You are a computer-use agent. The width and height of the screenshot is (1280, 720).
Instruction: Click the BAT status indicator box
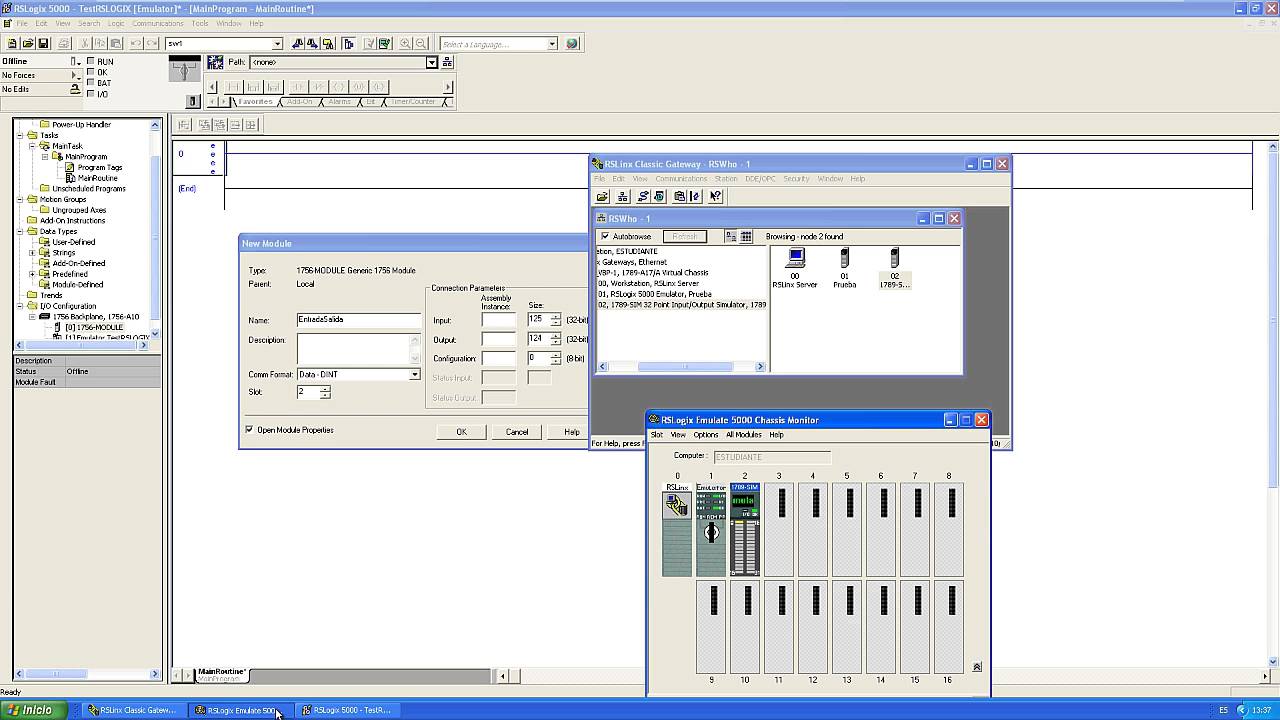click(x=91, y=84)
